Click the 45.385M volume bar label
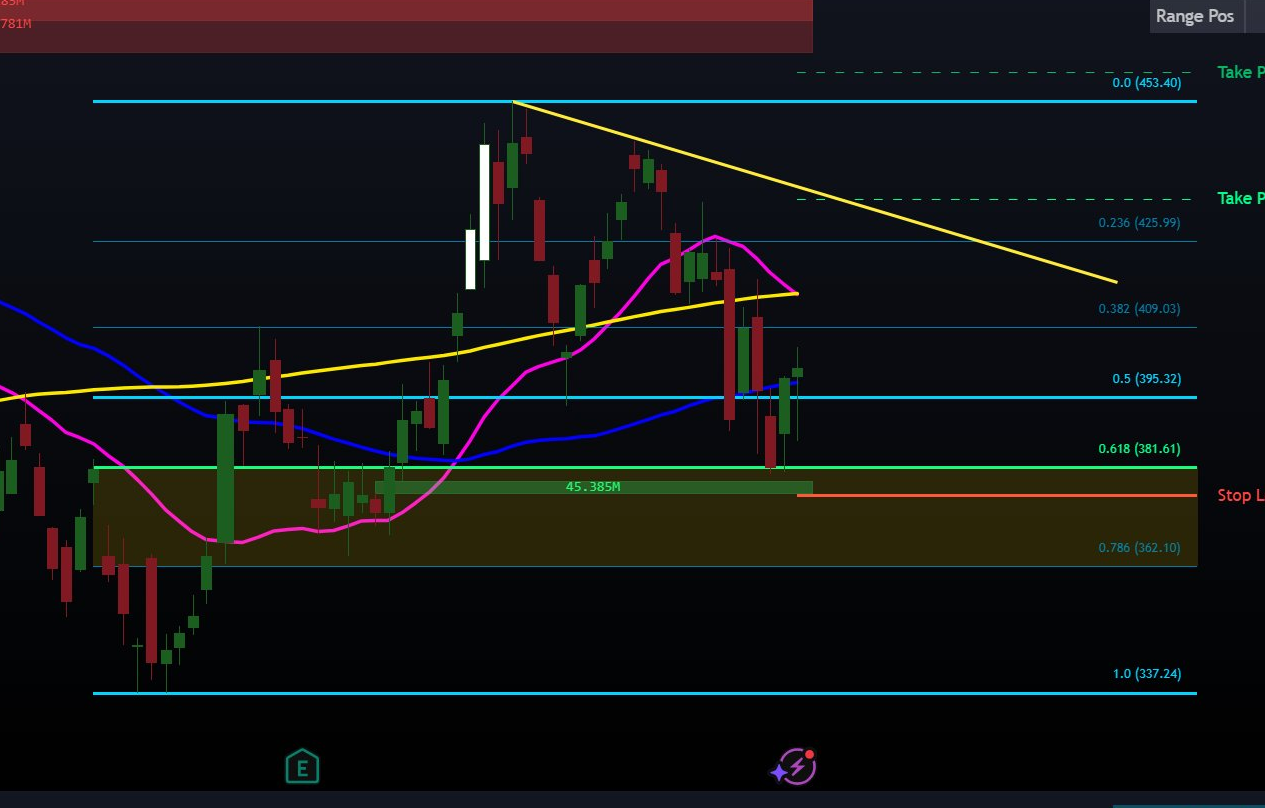1265x808 pixels. pos(593,487)
